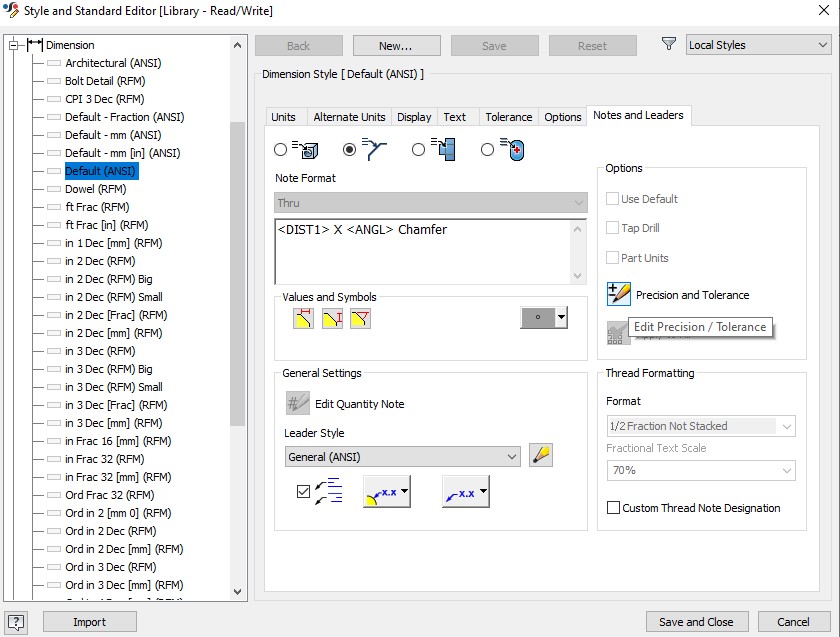Click the grayed apply-to-all icon below Precision
Screen dimensions: 840x637
[617, 333]
